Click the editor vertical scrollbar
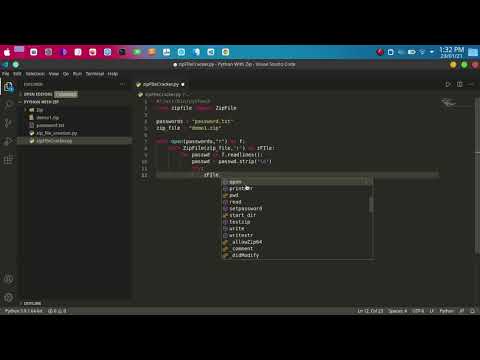 pyautogui.click(x=477, y=177)
